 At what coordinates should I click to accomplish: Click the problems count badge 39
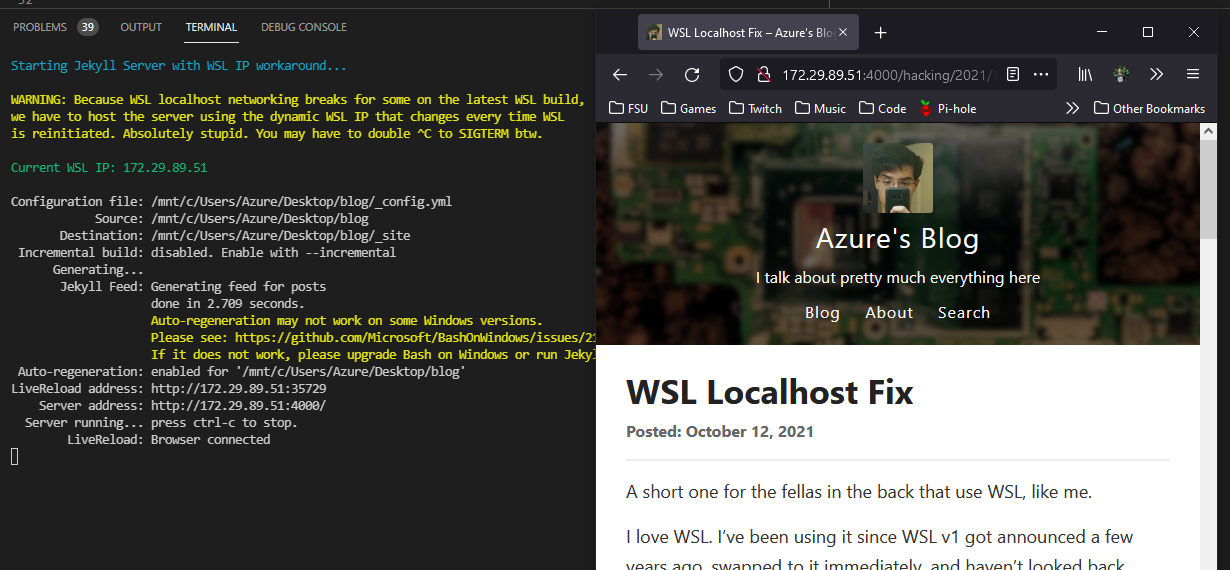coord(88,27)
